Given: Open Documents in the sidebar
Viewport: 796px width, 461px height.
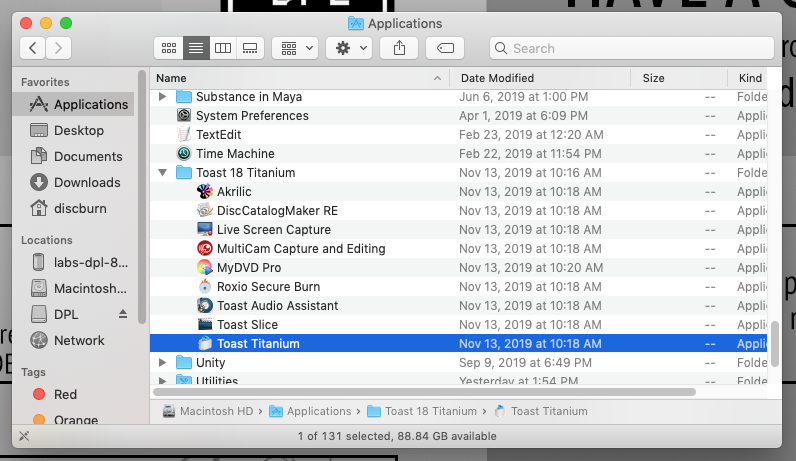Looking at the screenshot, I should point(75,156).
